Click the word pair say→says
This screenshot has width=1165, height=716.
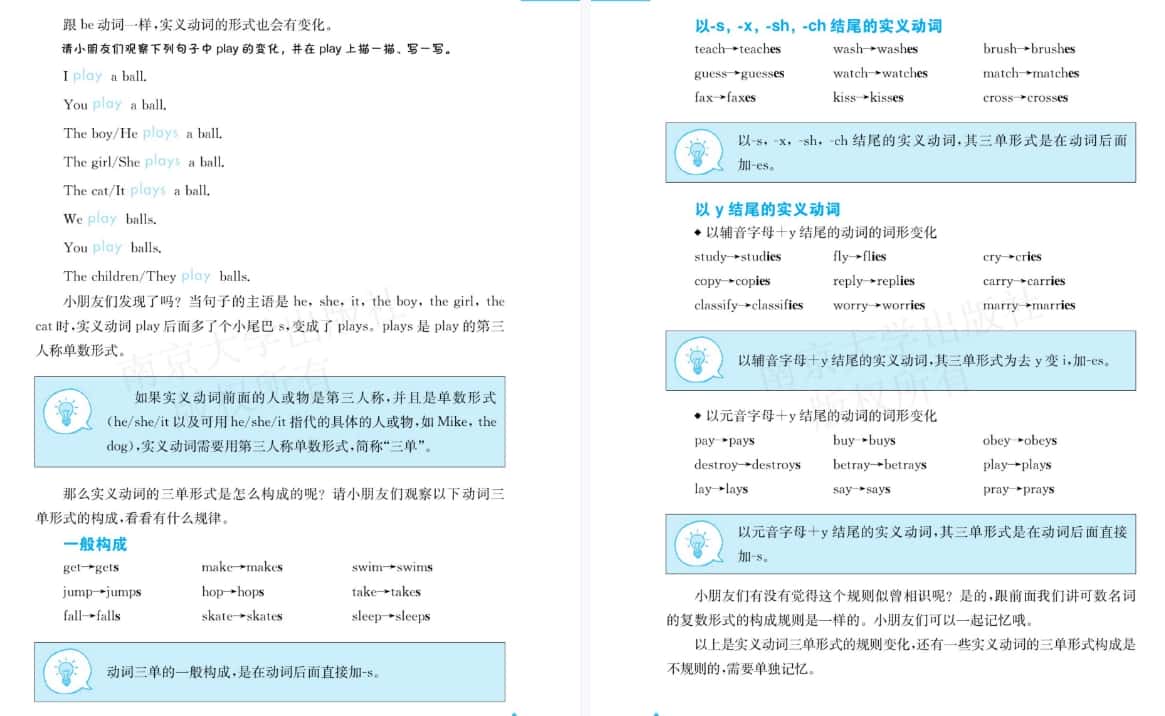point(862,489)
